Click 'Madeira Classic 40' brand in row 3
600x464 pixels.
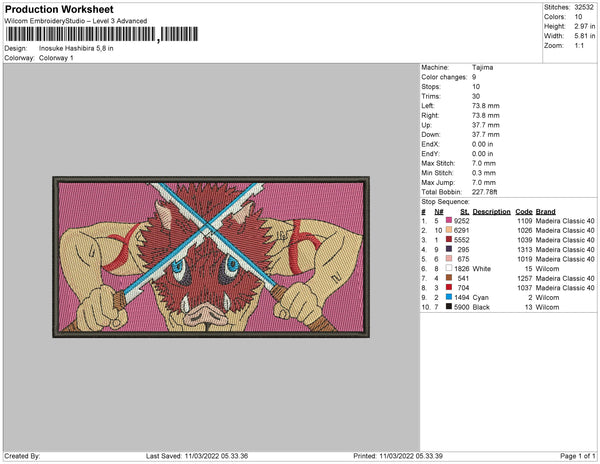tap(565, 240)
